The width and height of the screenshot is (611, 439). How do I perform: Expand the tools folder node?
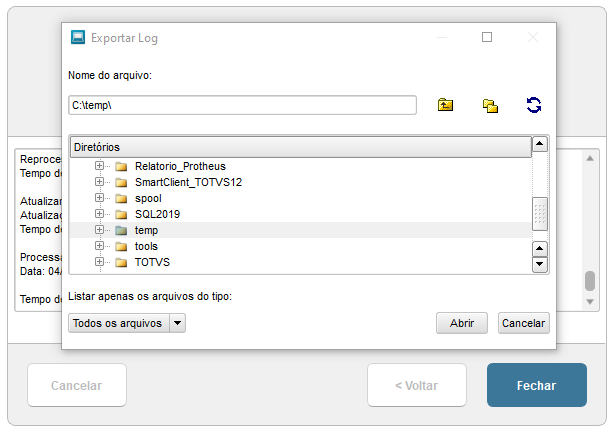click(x=99, y=246)
